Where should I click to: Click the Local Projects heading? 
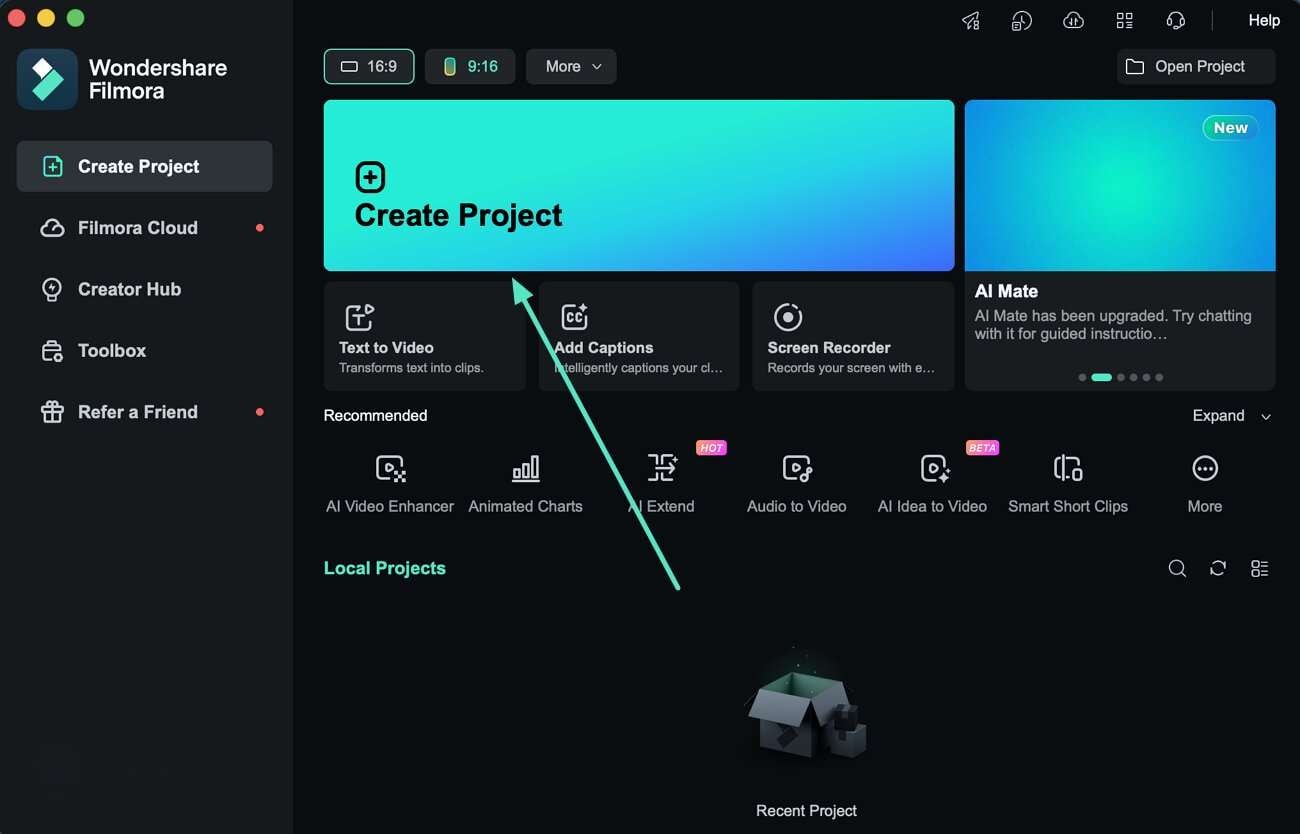pos(385,568)
